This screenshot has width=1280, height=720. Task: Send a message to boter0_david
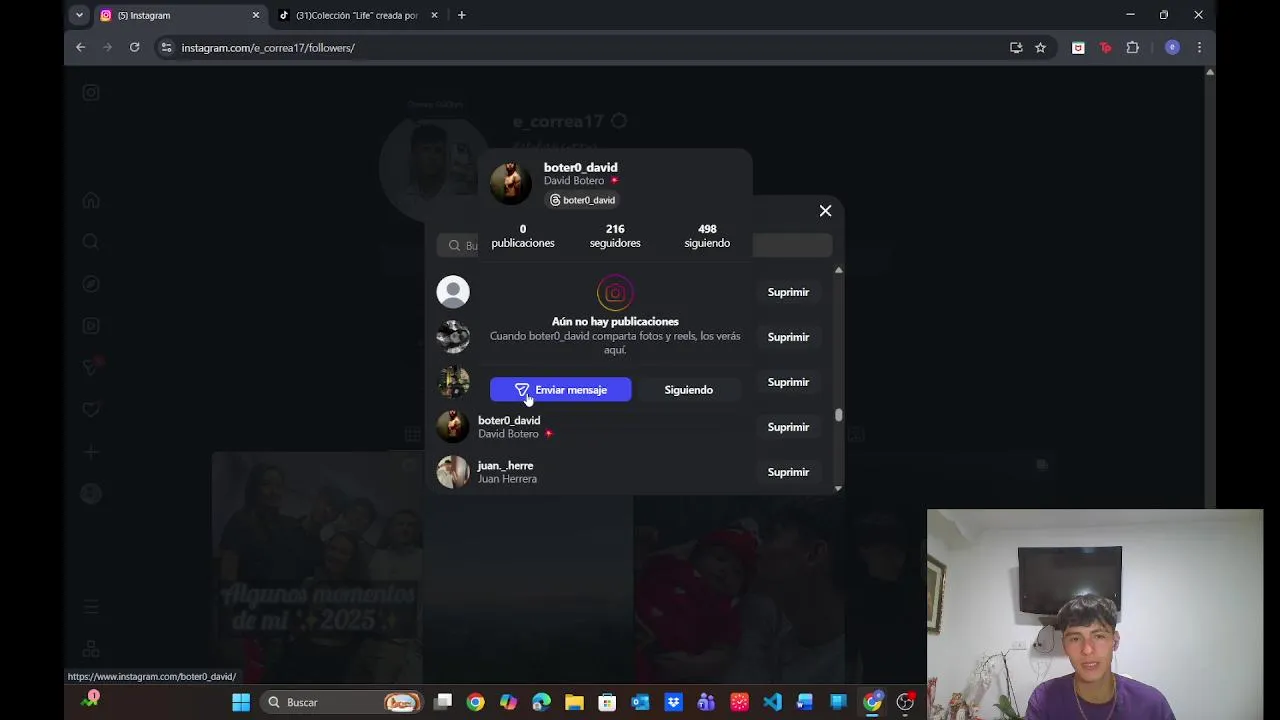click(560, 390)
